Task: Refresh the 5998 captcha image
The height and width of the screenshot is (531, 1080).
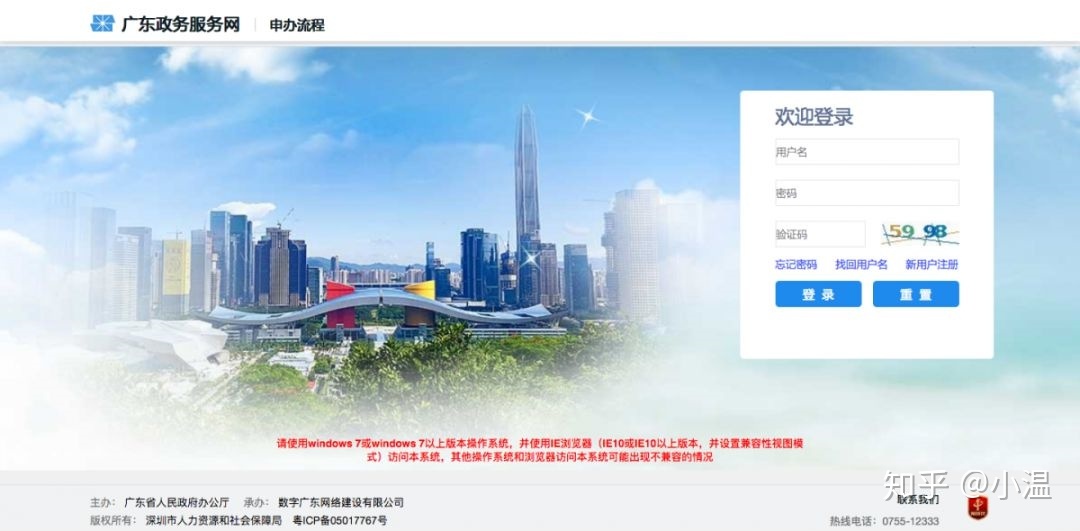Action: click(920, 234)
